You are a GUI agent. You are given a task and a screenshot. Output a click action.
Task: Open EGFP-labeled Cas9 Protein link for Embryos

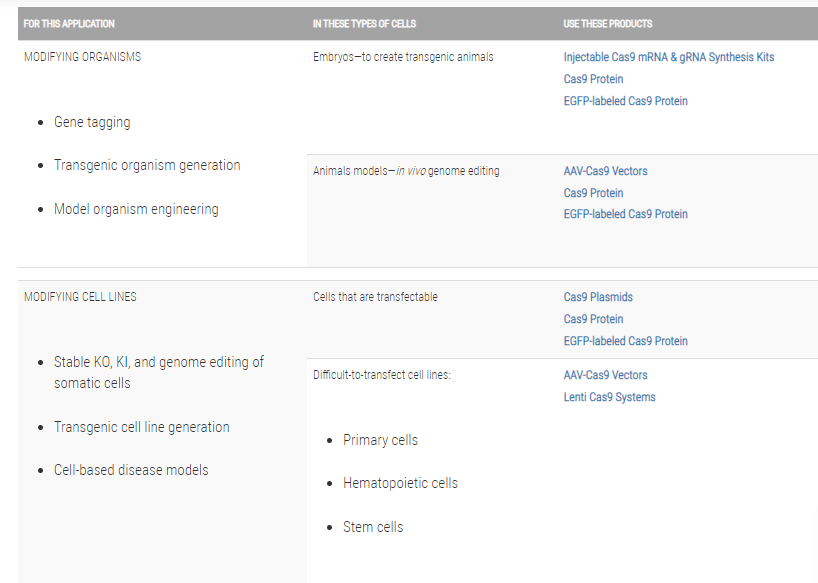click(x=625, y=101)
